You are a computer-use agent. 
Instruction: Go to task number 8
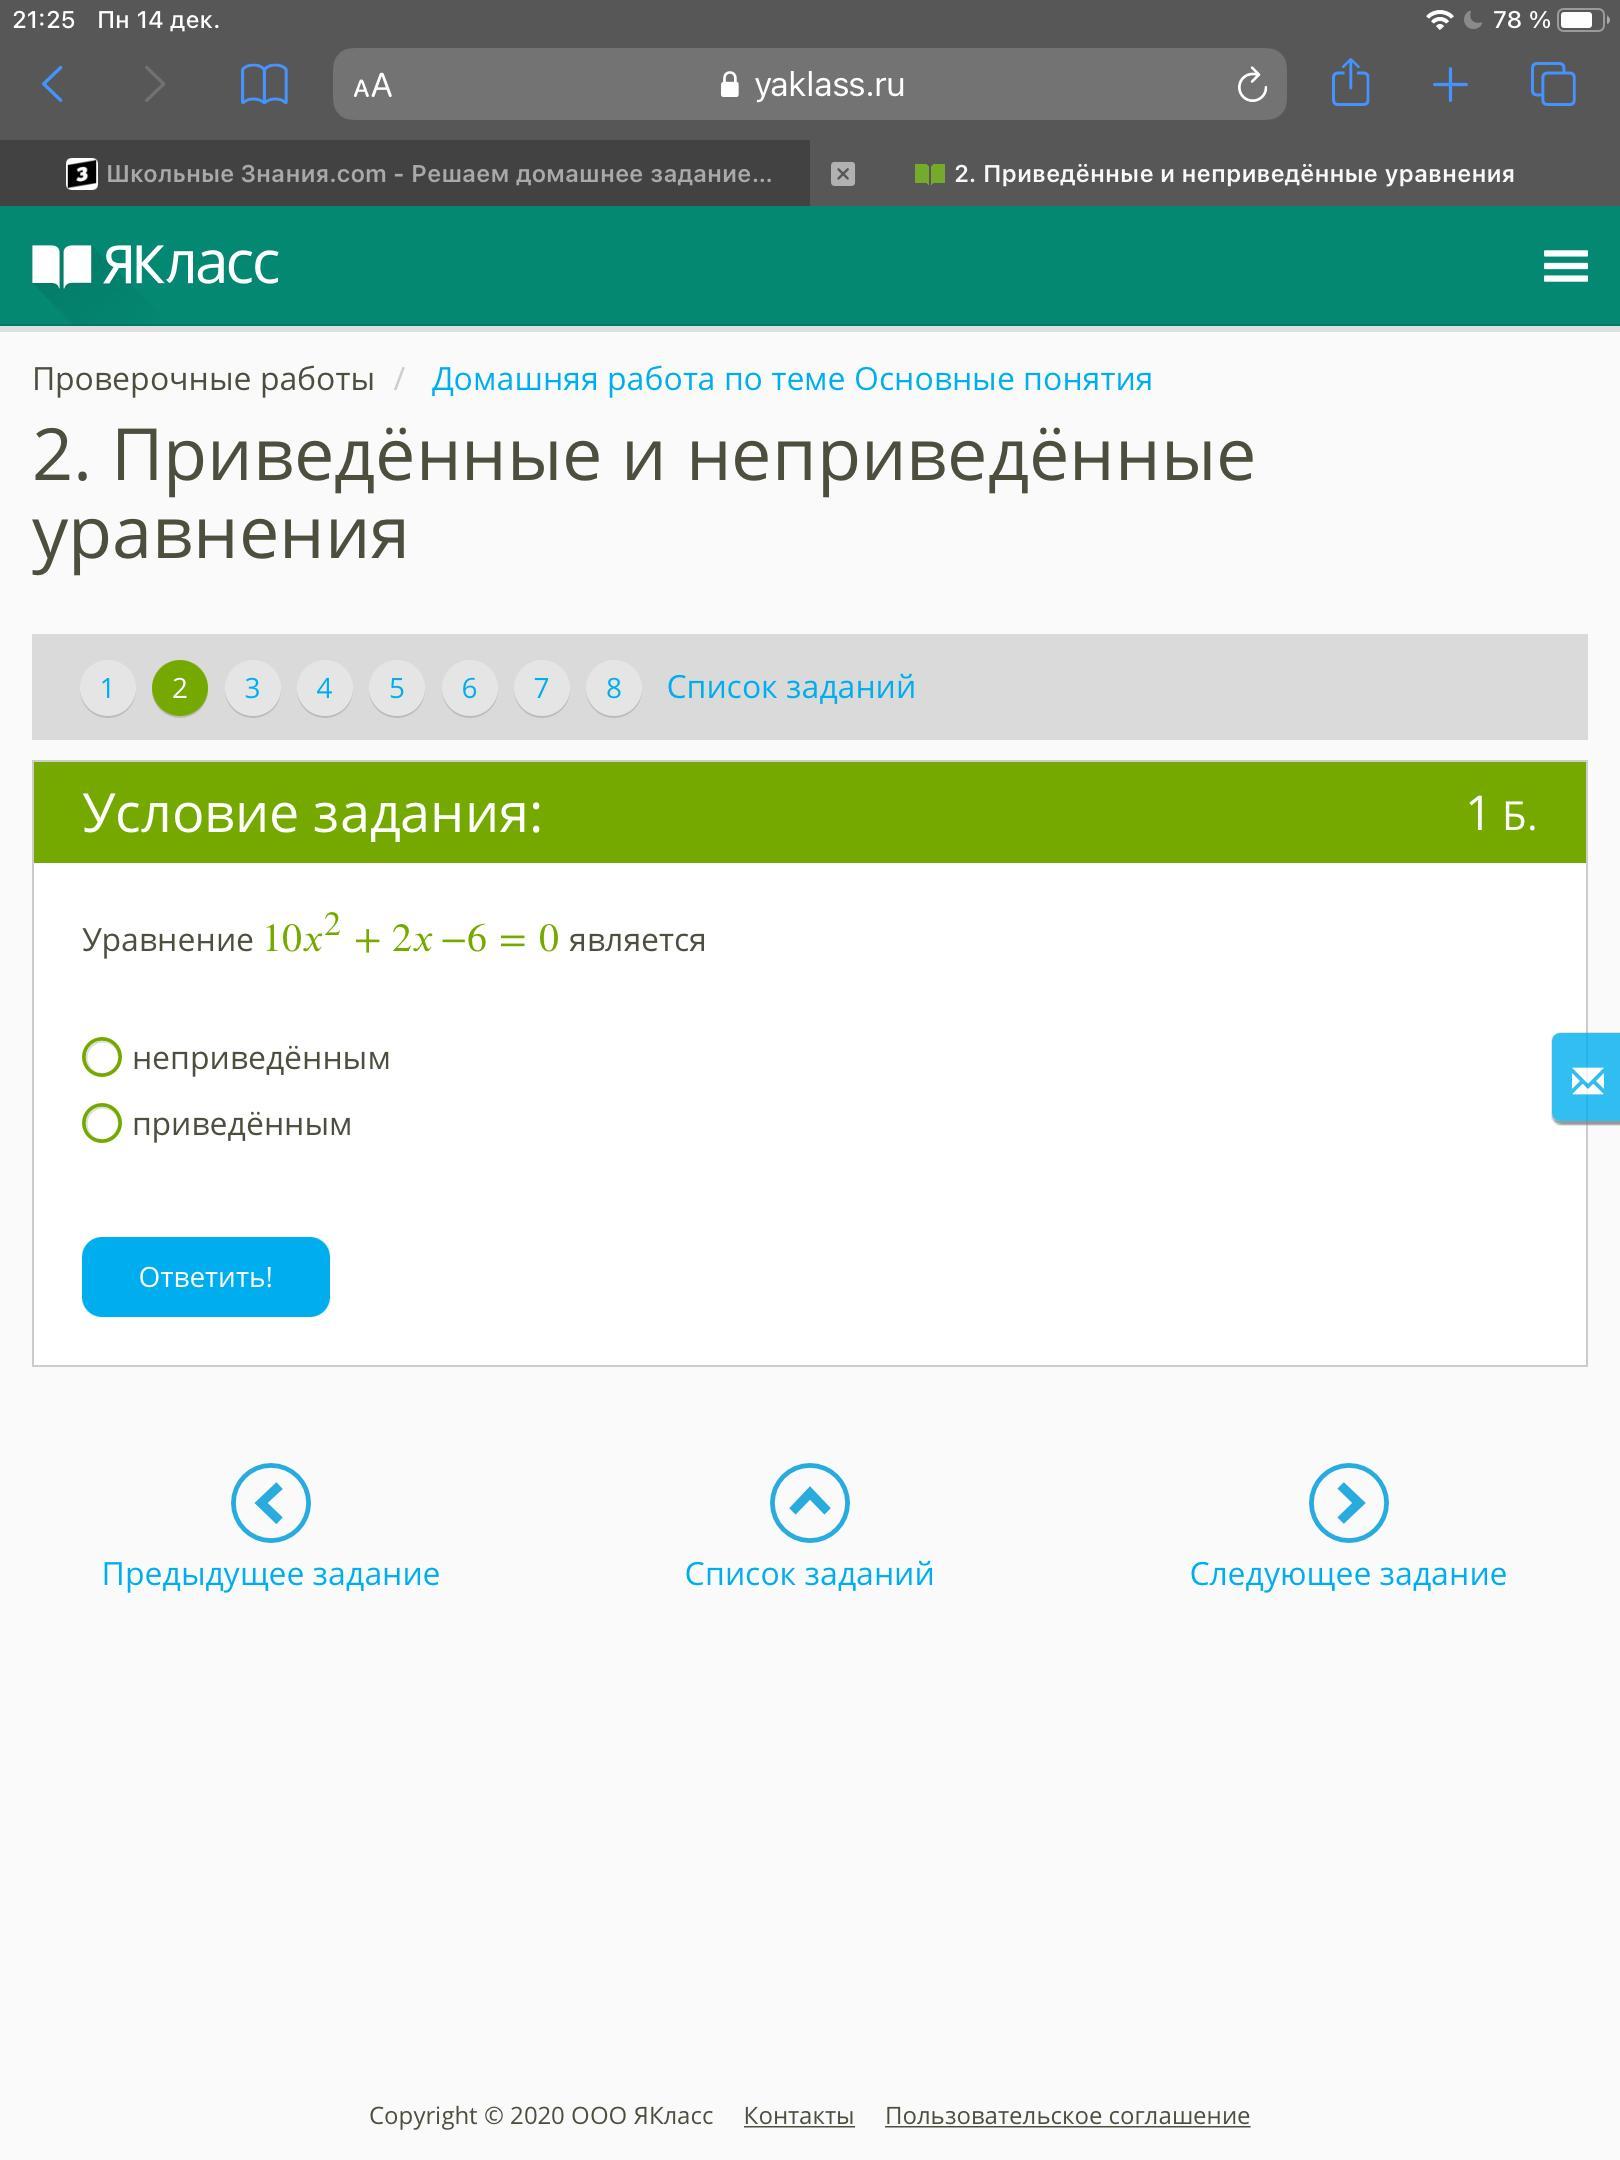tap(614, 688)
